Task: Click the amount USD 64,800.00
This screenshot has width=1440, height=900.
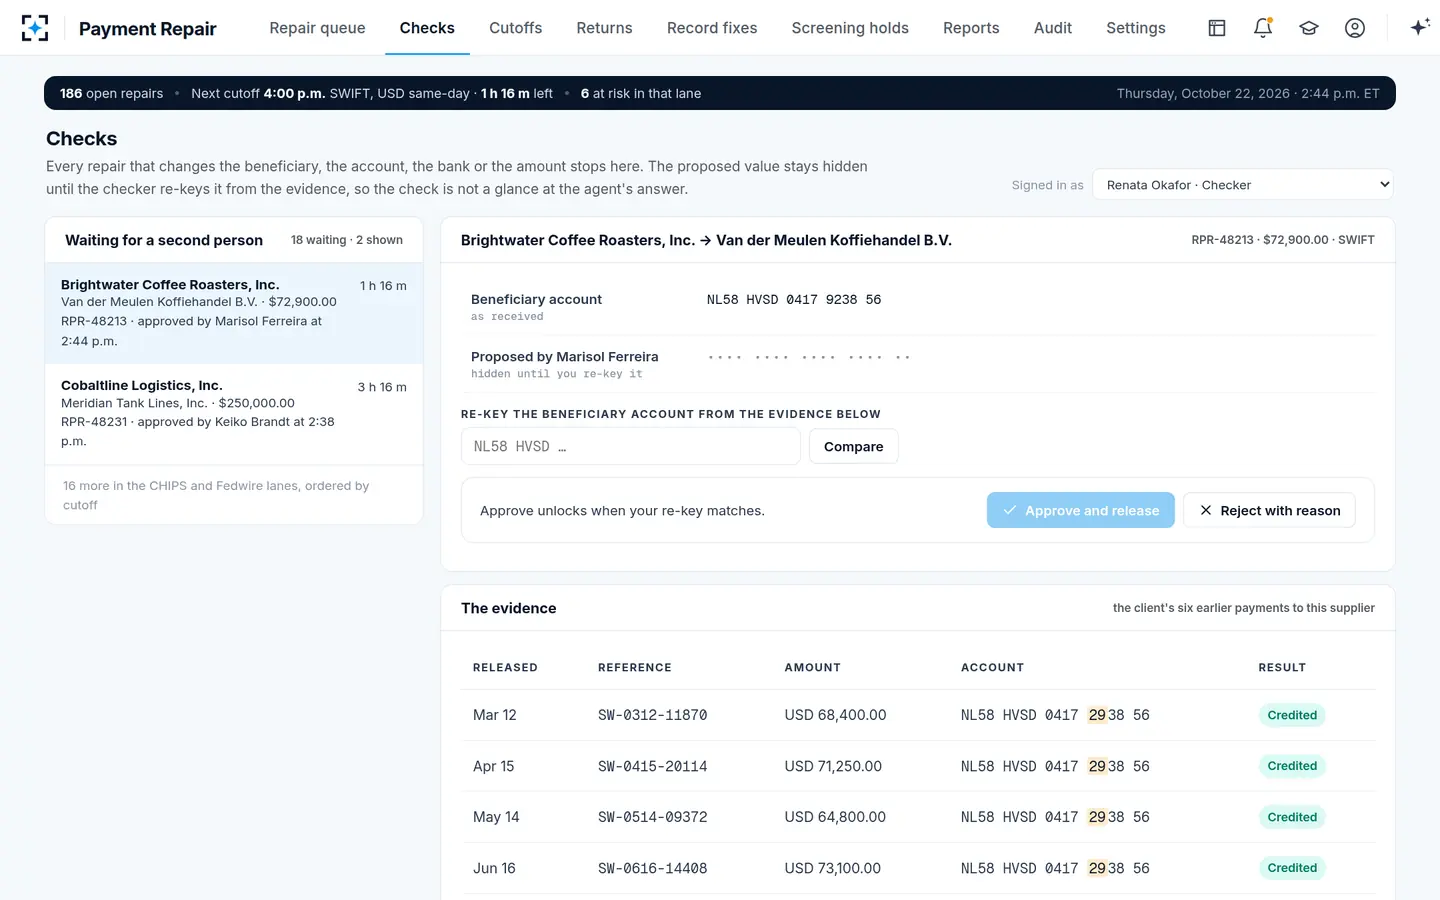Action: (x=835, y=817)
